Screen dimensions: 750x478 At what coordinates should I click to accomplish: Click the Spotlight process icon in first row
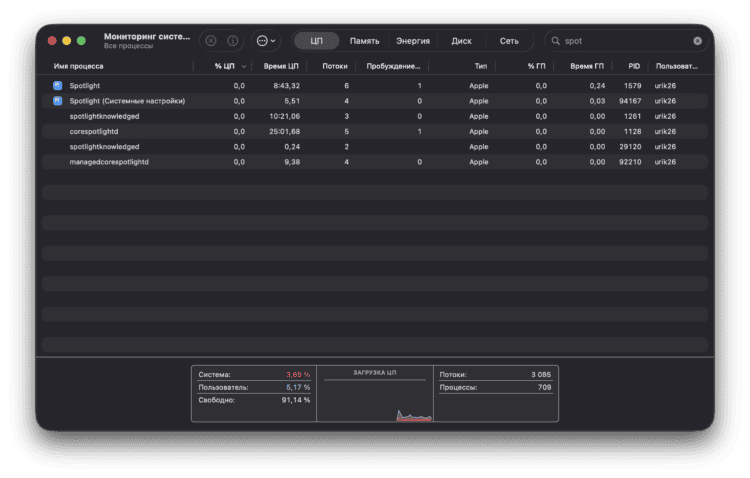tap(57, 86)
